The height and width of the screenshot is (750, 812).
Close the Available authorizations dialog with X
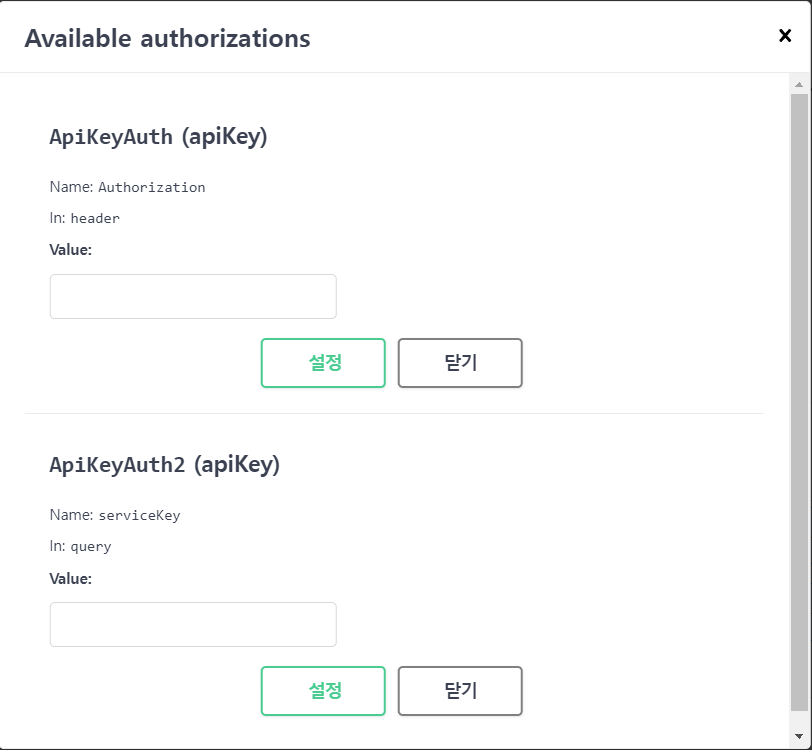pos(785,36)
